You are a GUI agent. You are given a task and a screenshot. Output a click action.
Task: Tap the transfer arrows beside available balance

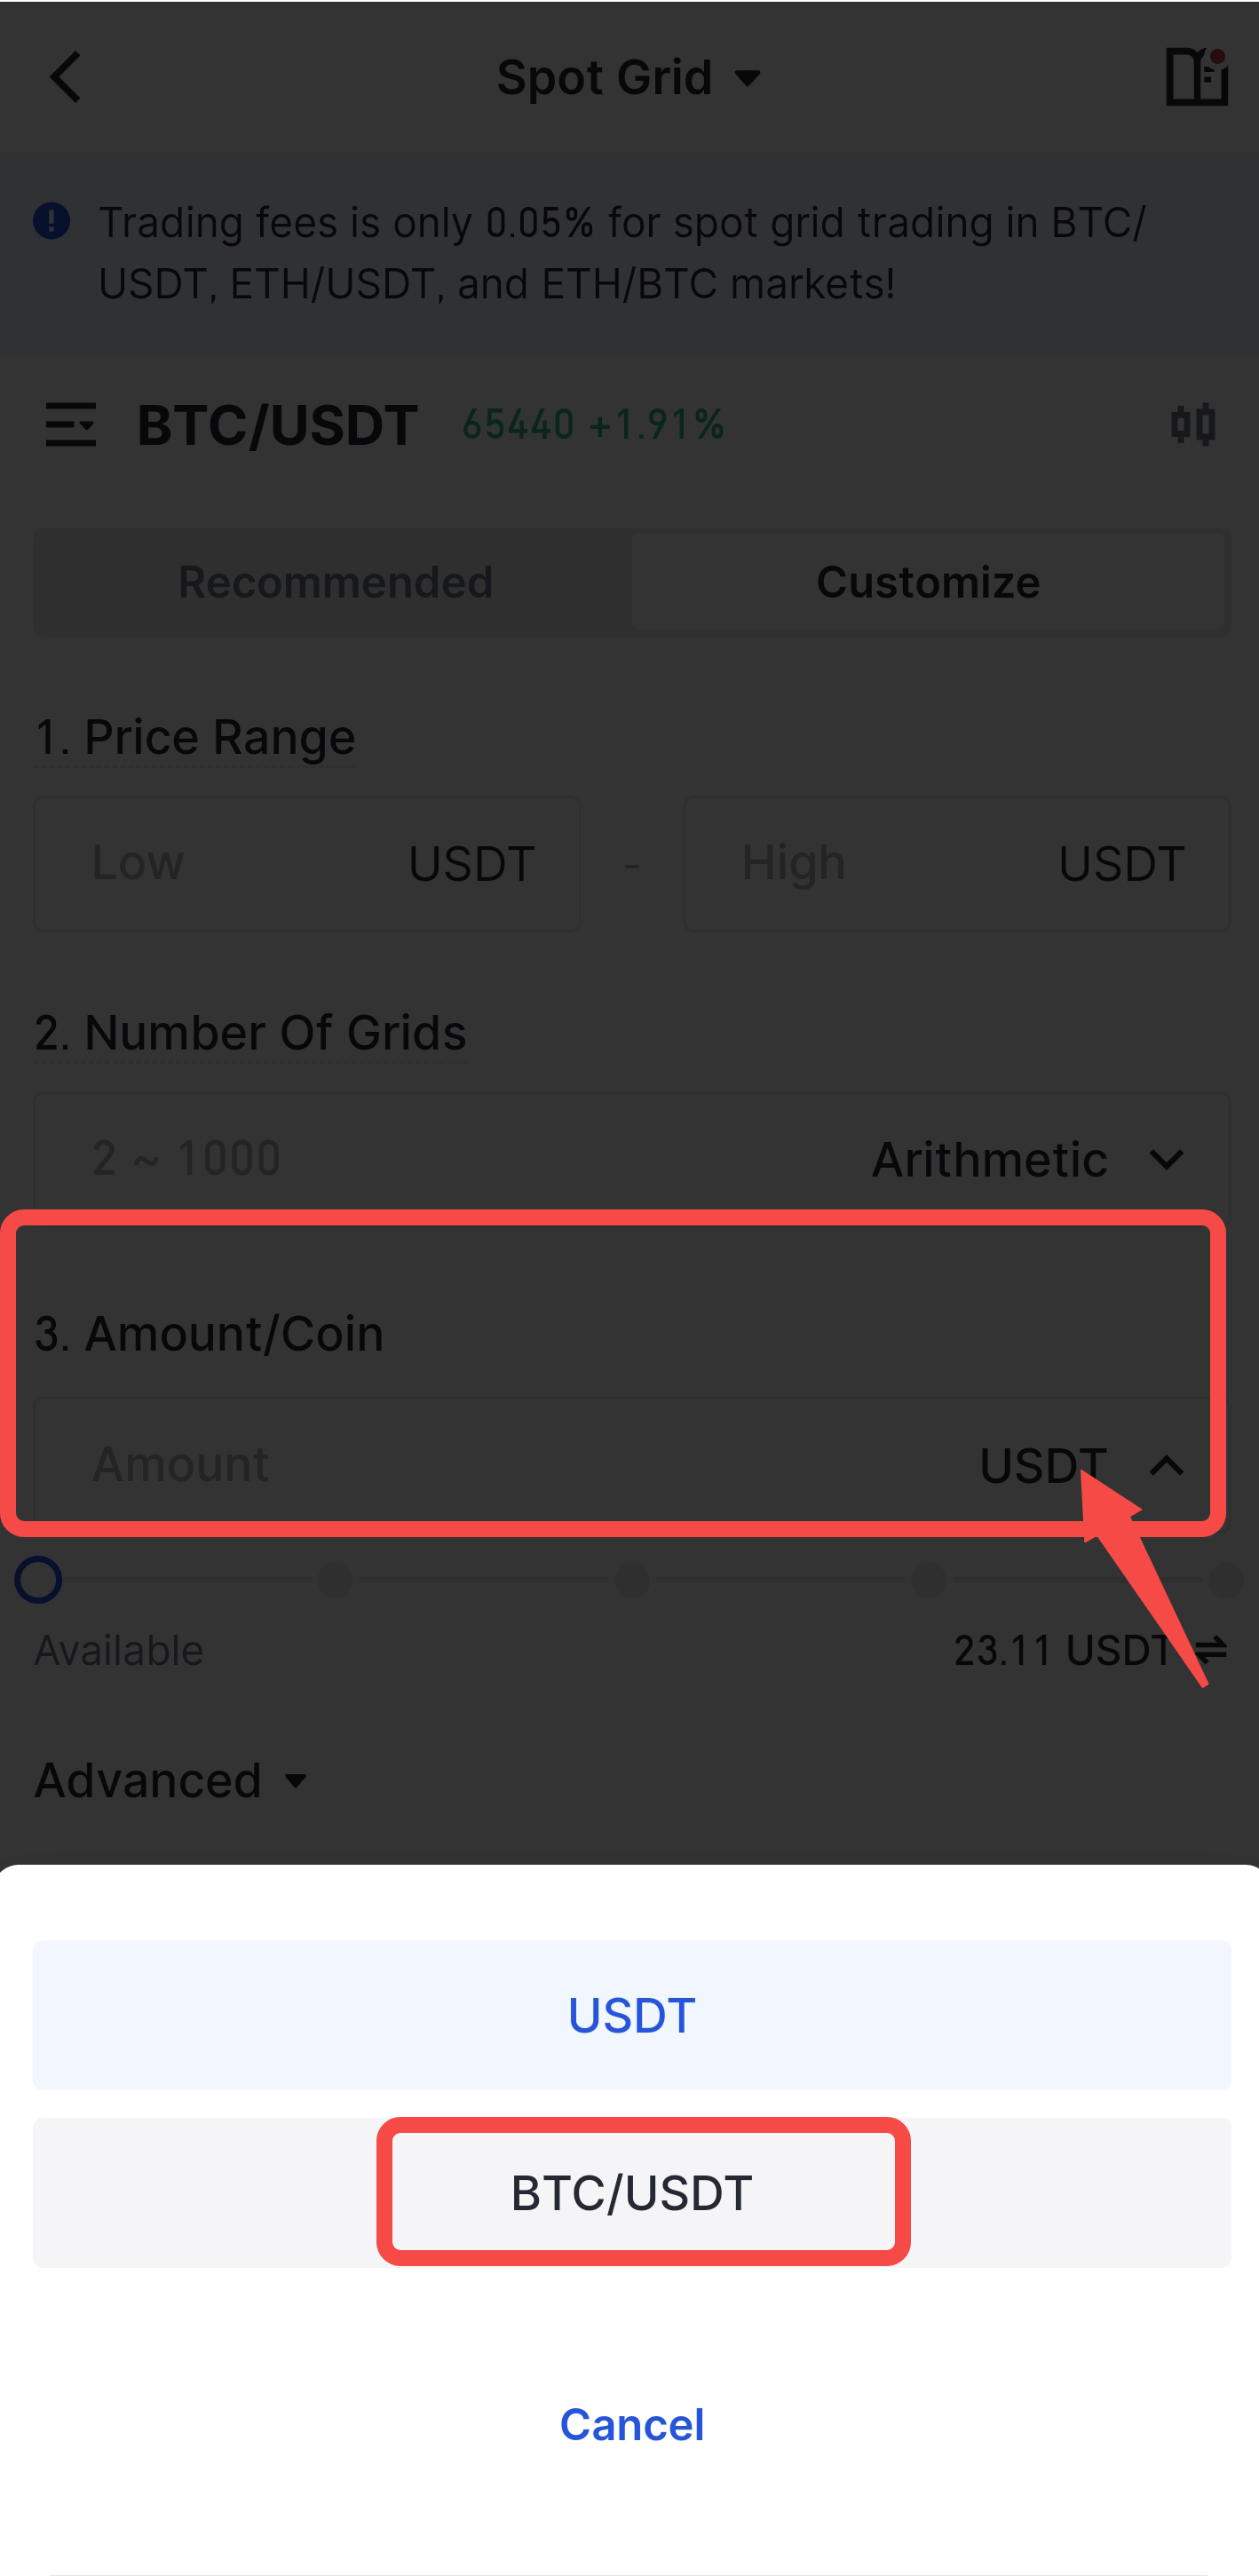[1211, 1649]
